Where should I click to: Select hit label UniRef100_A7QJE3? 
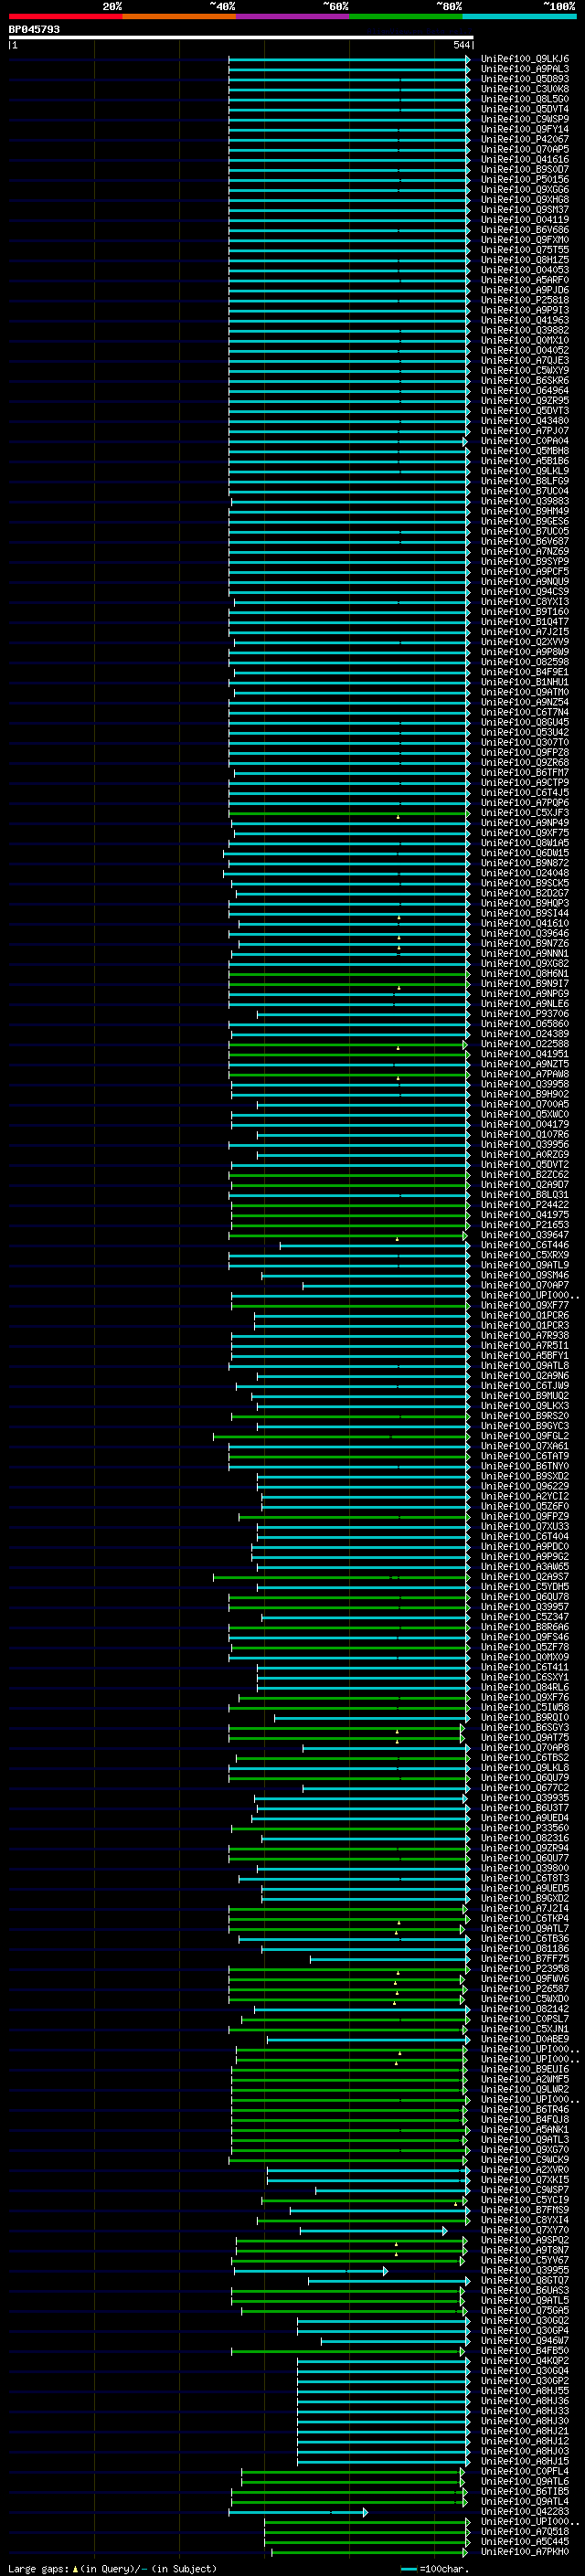click(x=525, y=360)
